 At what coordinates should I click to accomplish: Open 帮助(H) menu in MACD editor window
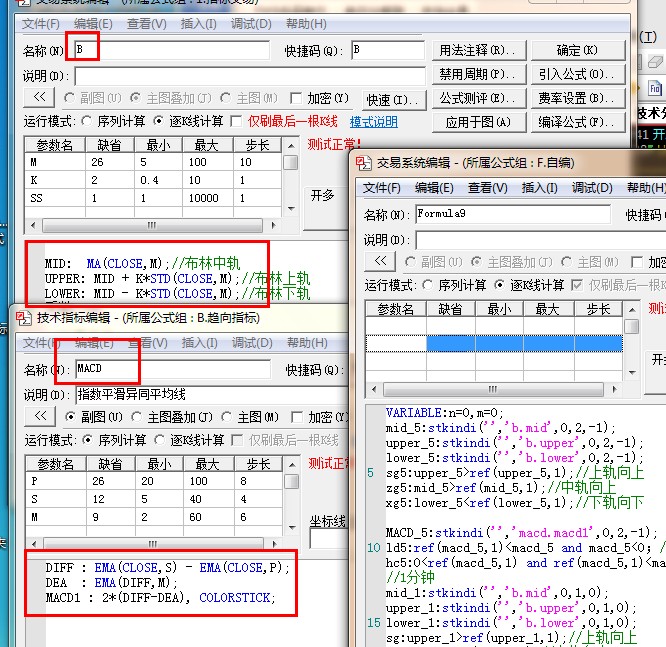pos(307,342)
